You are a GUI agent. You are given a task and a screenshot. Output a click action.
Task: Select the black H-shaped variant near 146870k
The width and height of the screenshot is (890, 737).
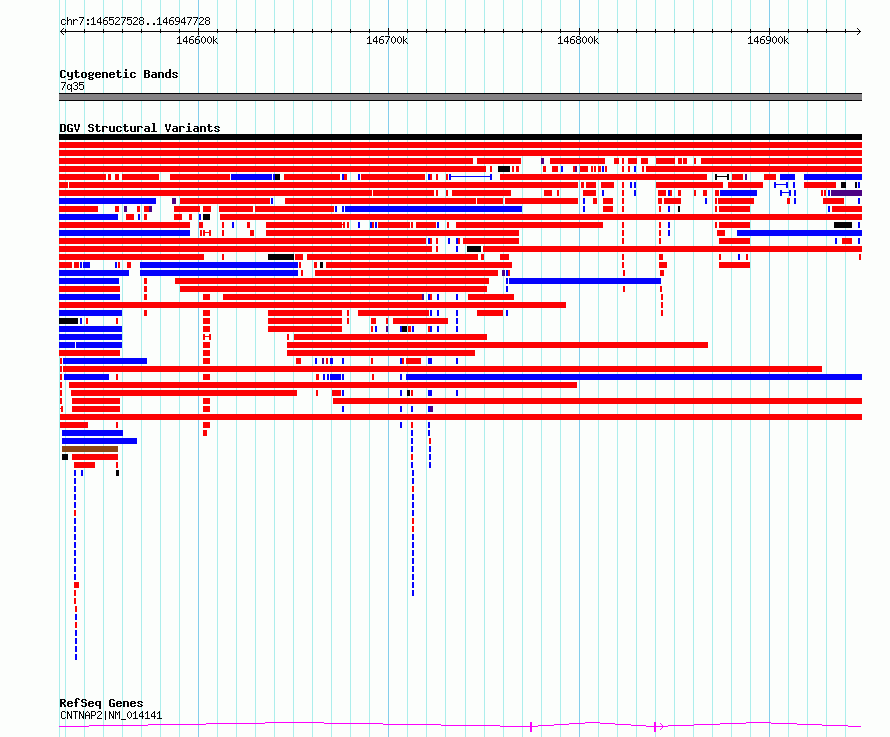pos(722,177)
